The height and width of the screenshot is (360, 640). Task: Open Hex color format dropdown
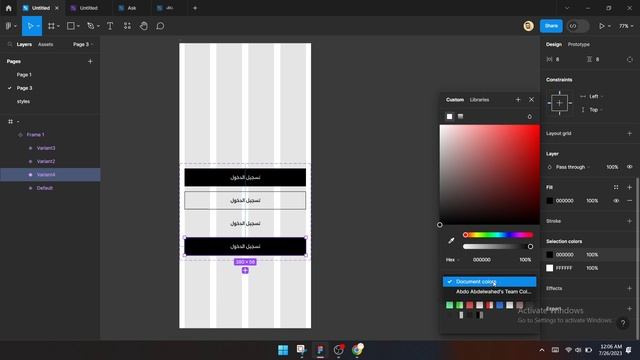click(x=452, y=260)
